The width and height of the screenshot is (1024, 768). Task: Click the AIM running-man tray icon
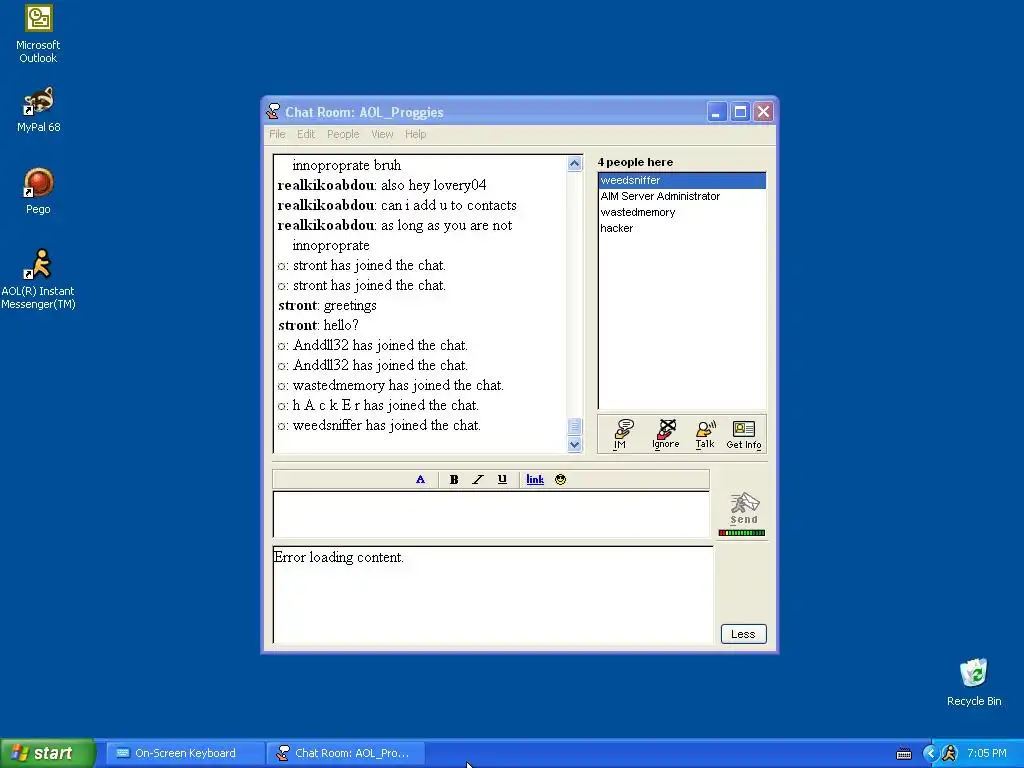click(950, 753)
